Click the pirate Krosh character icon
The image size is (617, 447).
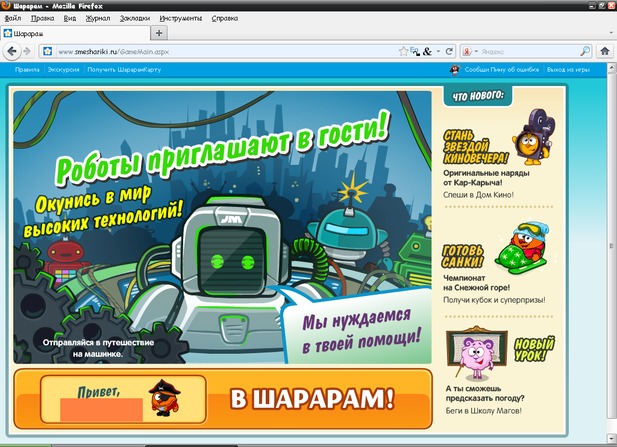(x=164, y=398)
